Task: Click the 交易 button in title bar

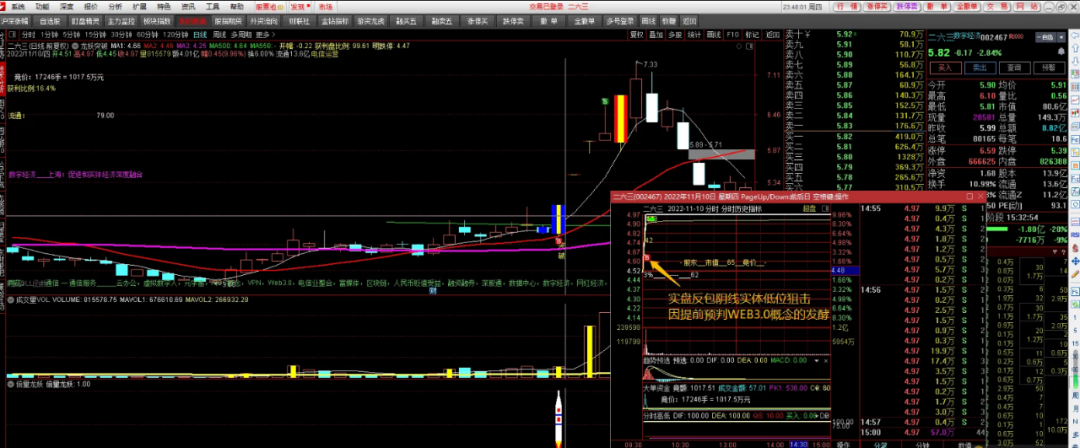Action: point(997,6)
